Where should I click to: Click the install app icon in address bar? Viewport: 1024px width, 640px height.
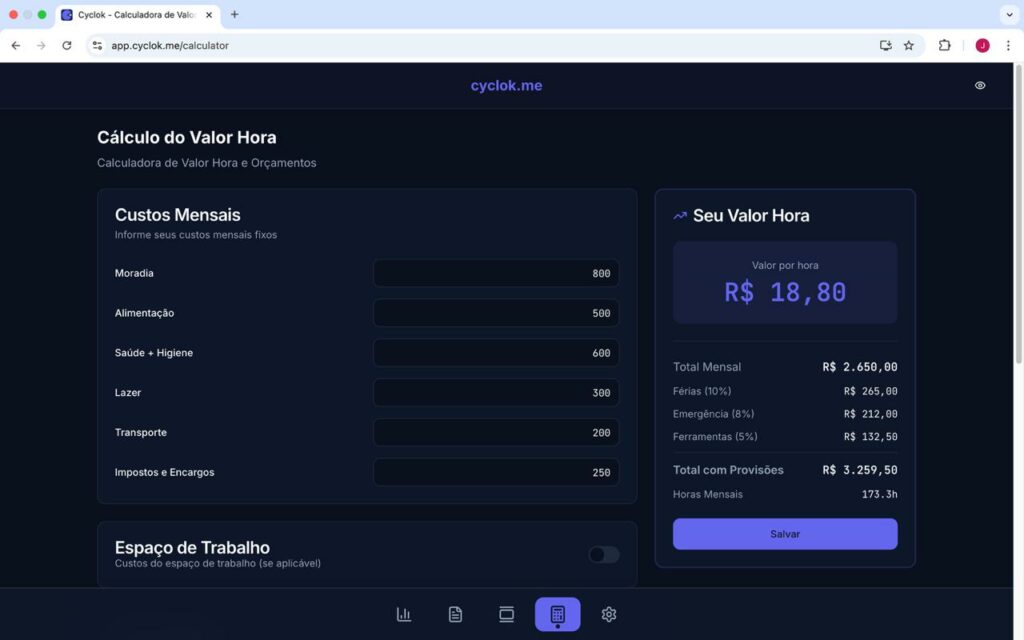(885, 45)
